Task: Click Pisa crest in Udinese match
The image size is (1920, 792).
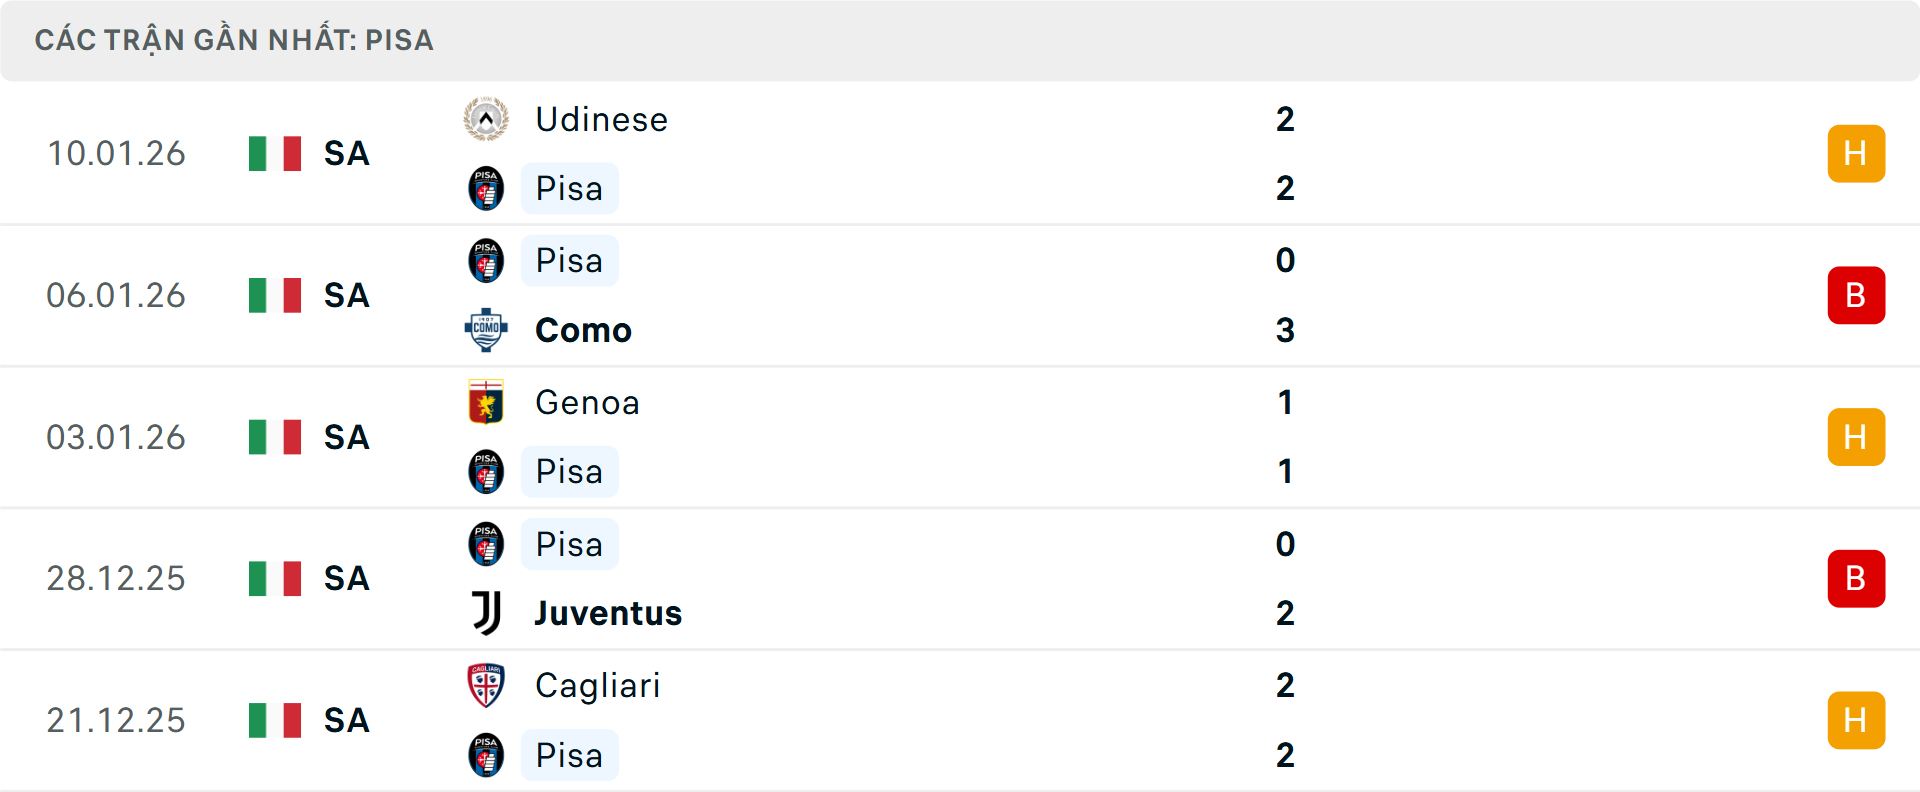Action: [486, 189]
